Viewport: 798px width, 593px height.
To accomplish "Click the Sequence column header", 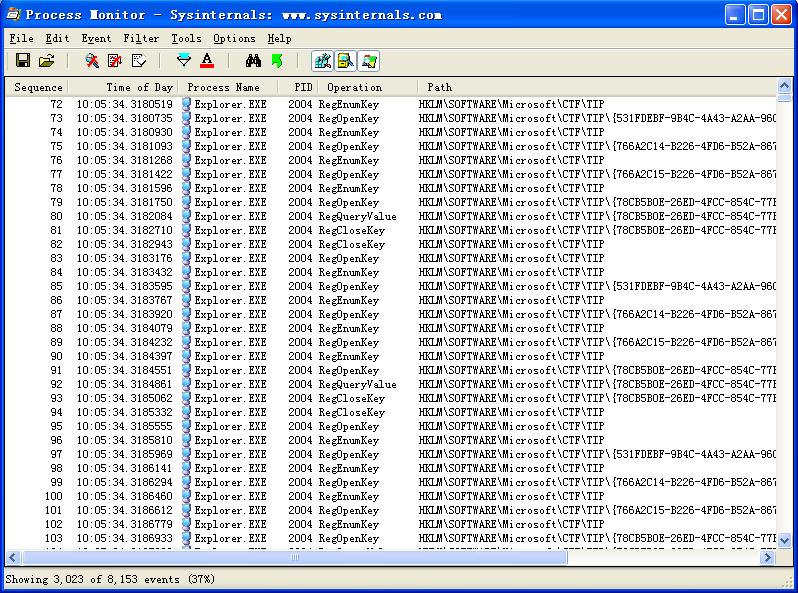I will (37, 88).
